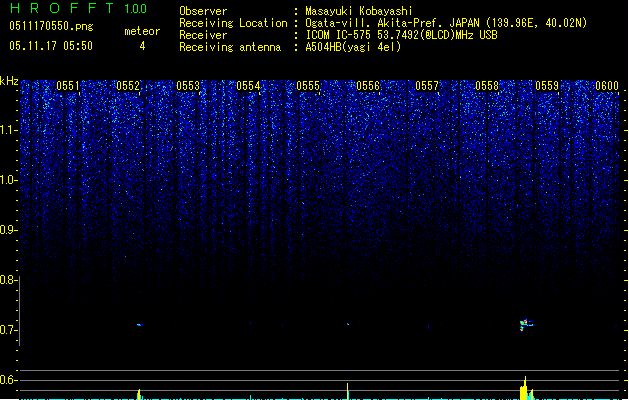Click the A504HB(yagi 4el) antenna text
This screenshot has width=629, height=400.
[353, 47]
